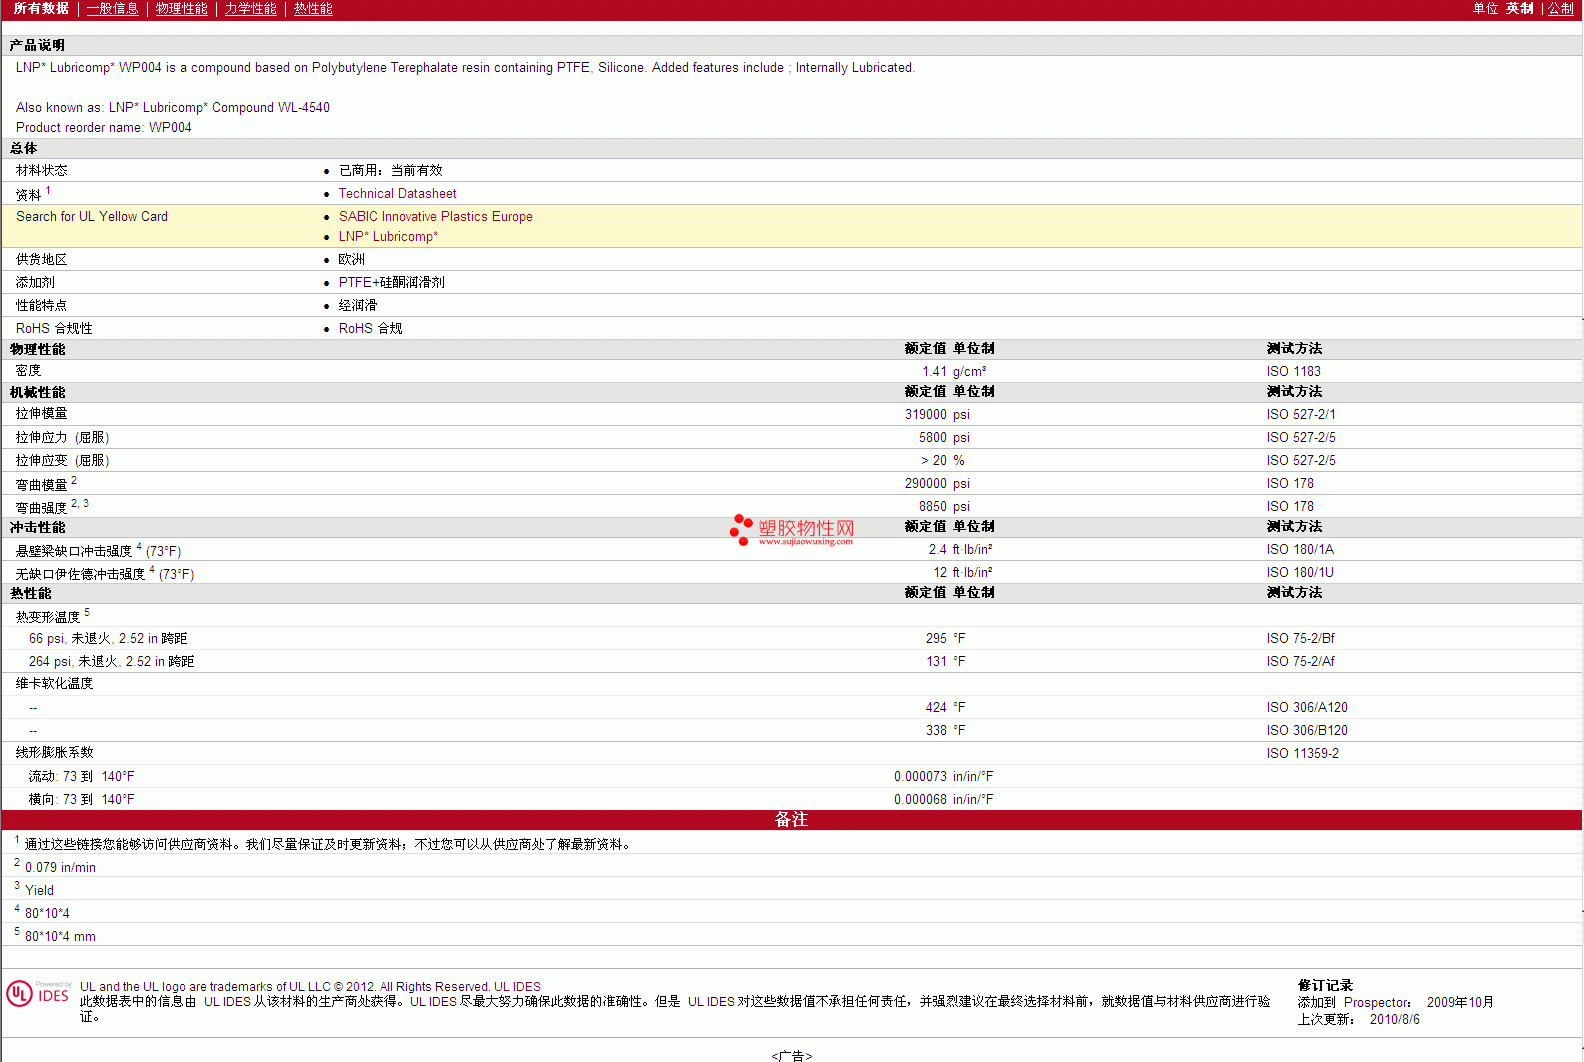Viewport: 1584px width, 1062px height.
Task: Click the ISO 527-2/1 test method
Action: [1300, 415]
